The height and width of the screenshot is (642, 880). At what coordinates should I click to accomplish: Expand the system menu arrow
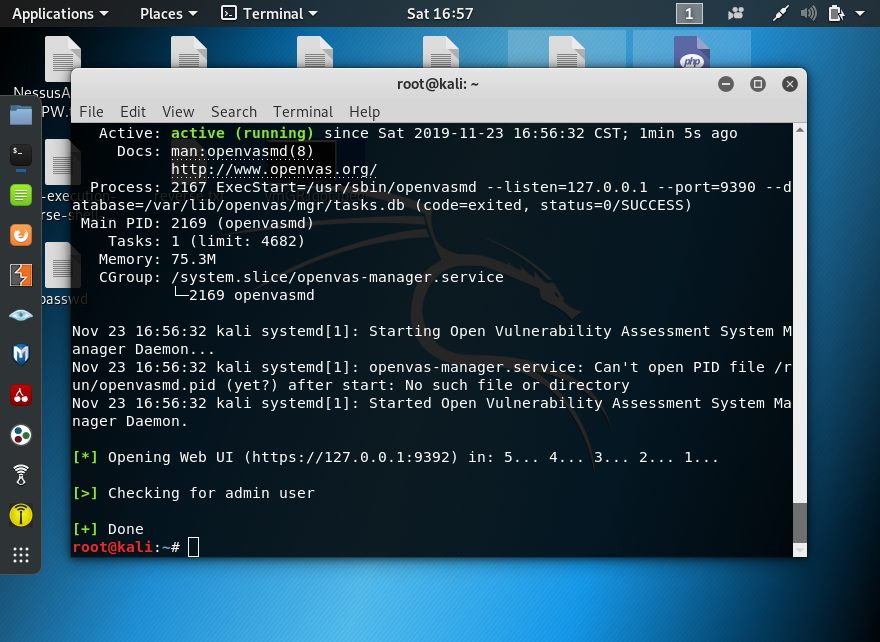tap(860, 13)
